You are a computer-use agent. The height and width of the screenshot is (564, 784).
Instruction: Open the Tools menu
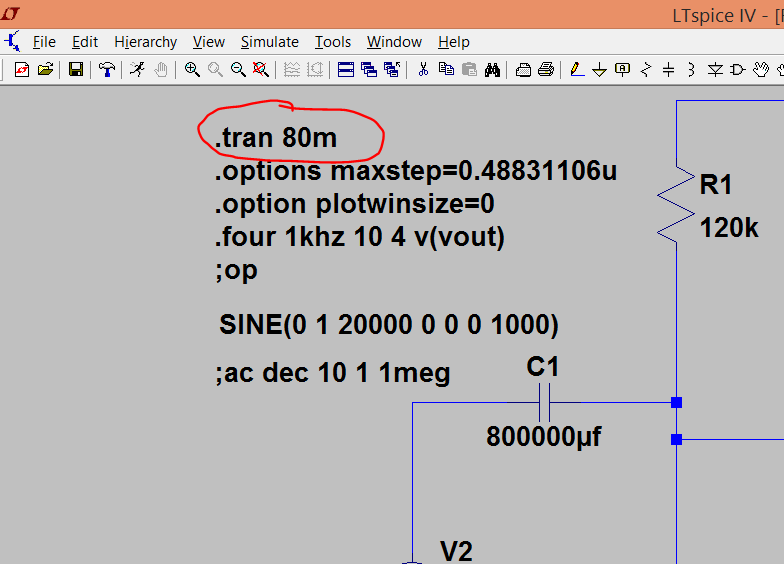(332, 42)
